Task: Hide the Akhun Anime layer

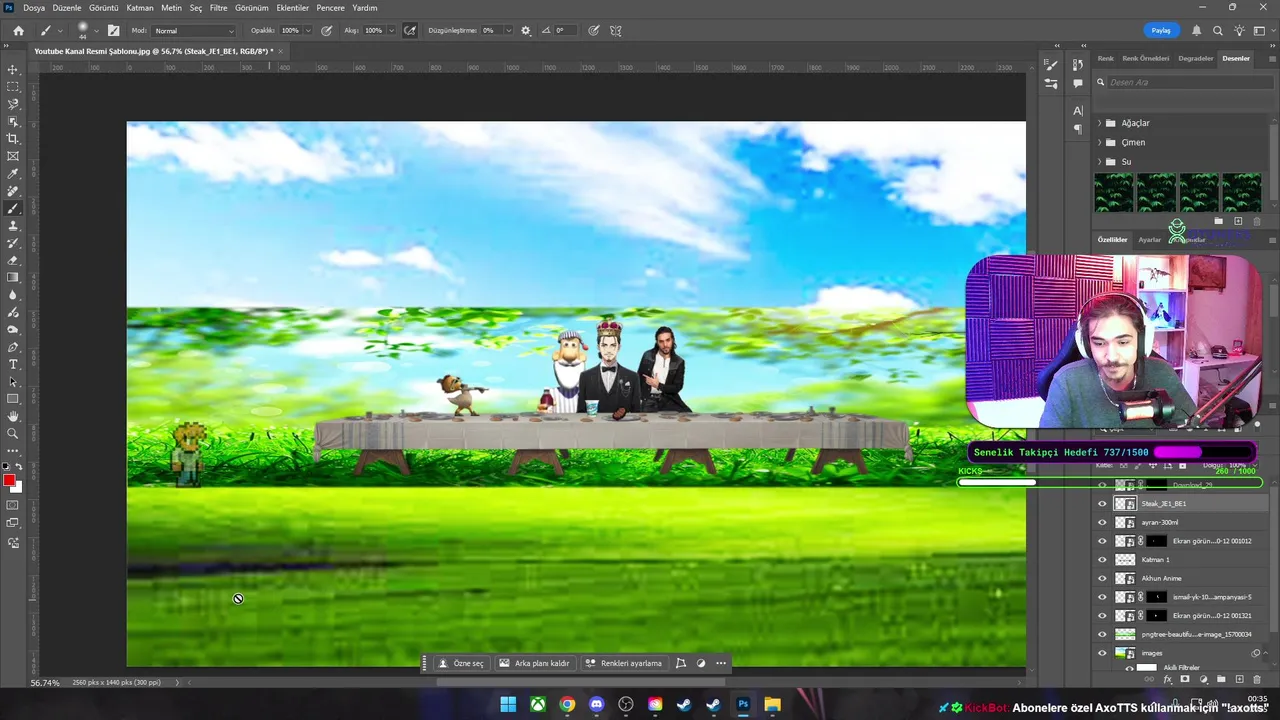Action: [1103, 579]
